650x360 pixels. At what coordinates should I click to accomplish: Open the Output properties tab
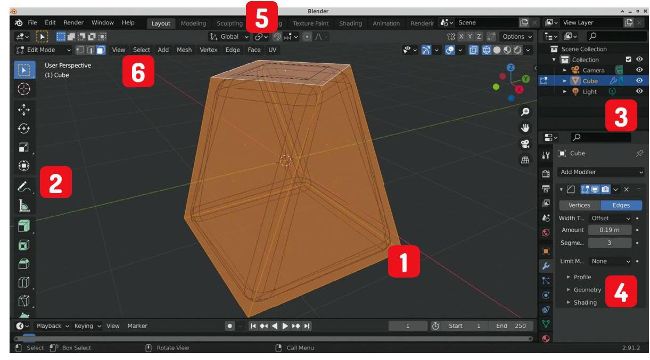tap(546, 188)
